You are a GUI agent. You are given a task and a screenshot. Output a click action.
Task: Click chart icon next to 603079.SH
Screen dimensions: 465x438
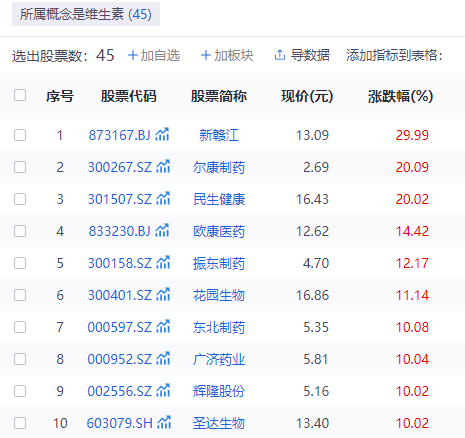click(x=164, y=423)
